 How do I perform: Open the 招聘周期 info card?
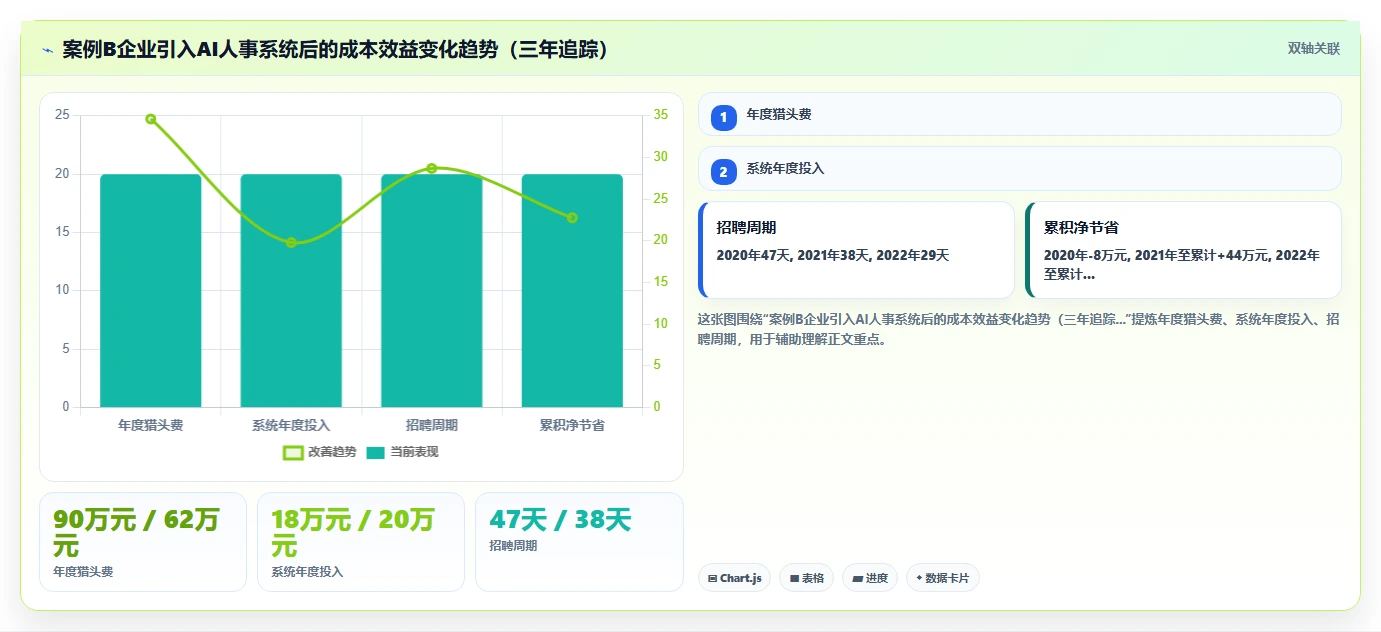point(856,250)
